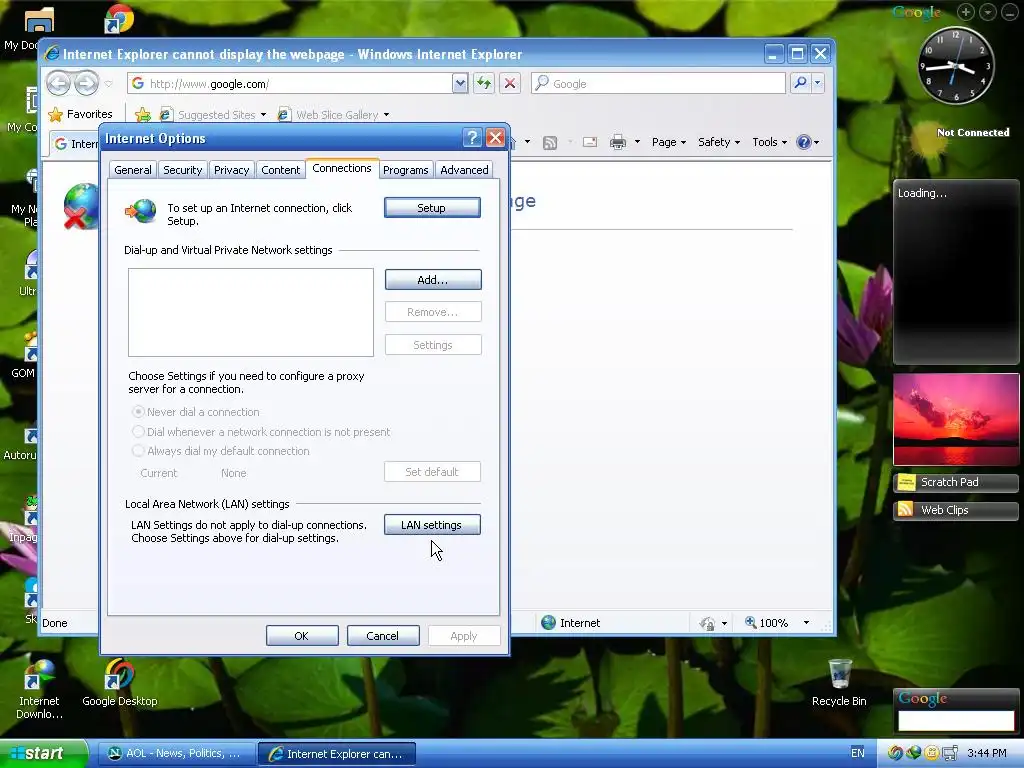
Task: Select Dial whenever network not present radio
Action: pyautogui.click(x=138, y=432)
